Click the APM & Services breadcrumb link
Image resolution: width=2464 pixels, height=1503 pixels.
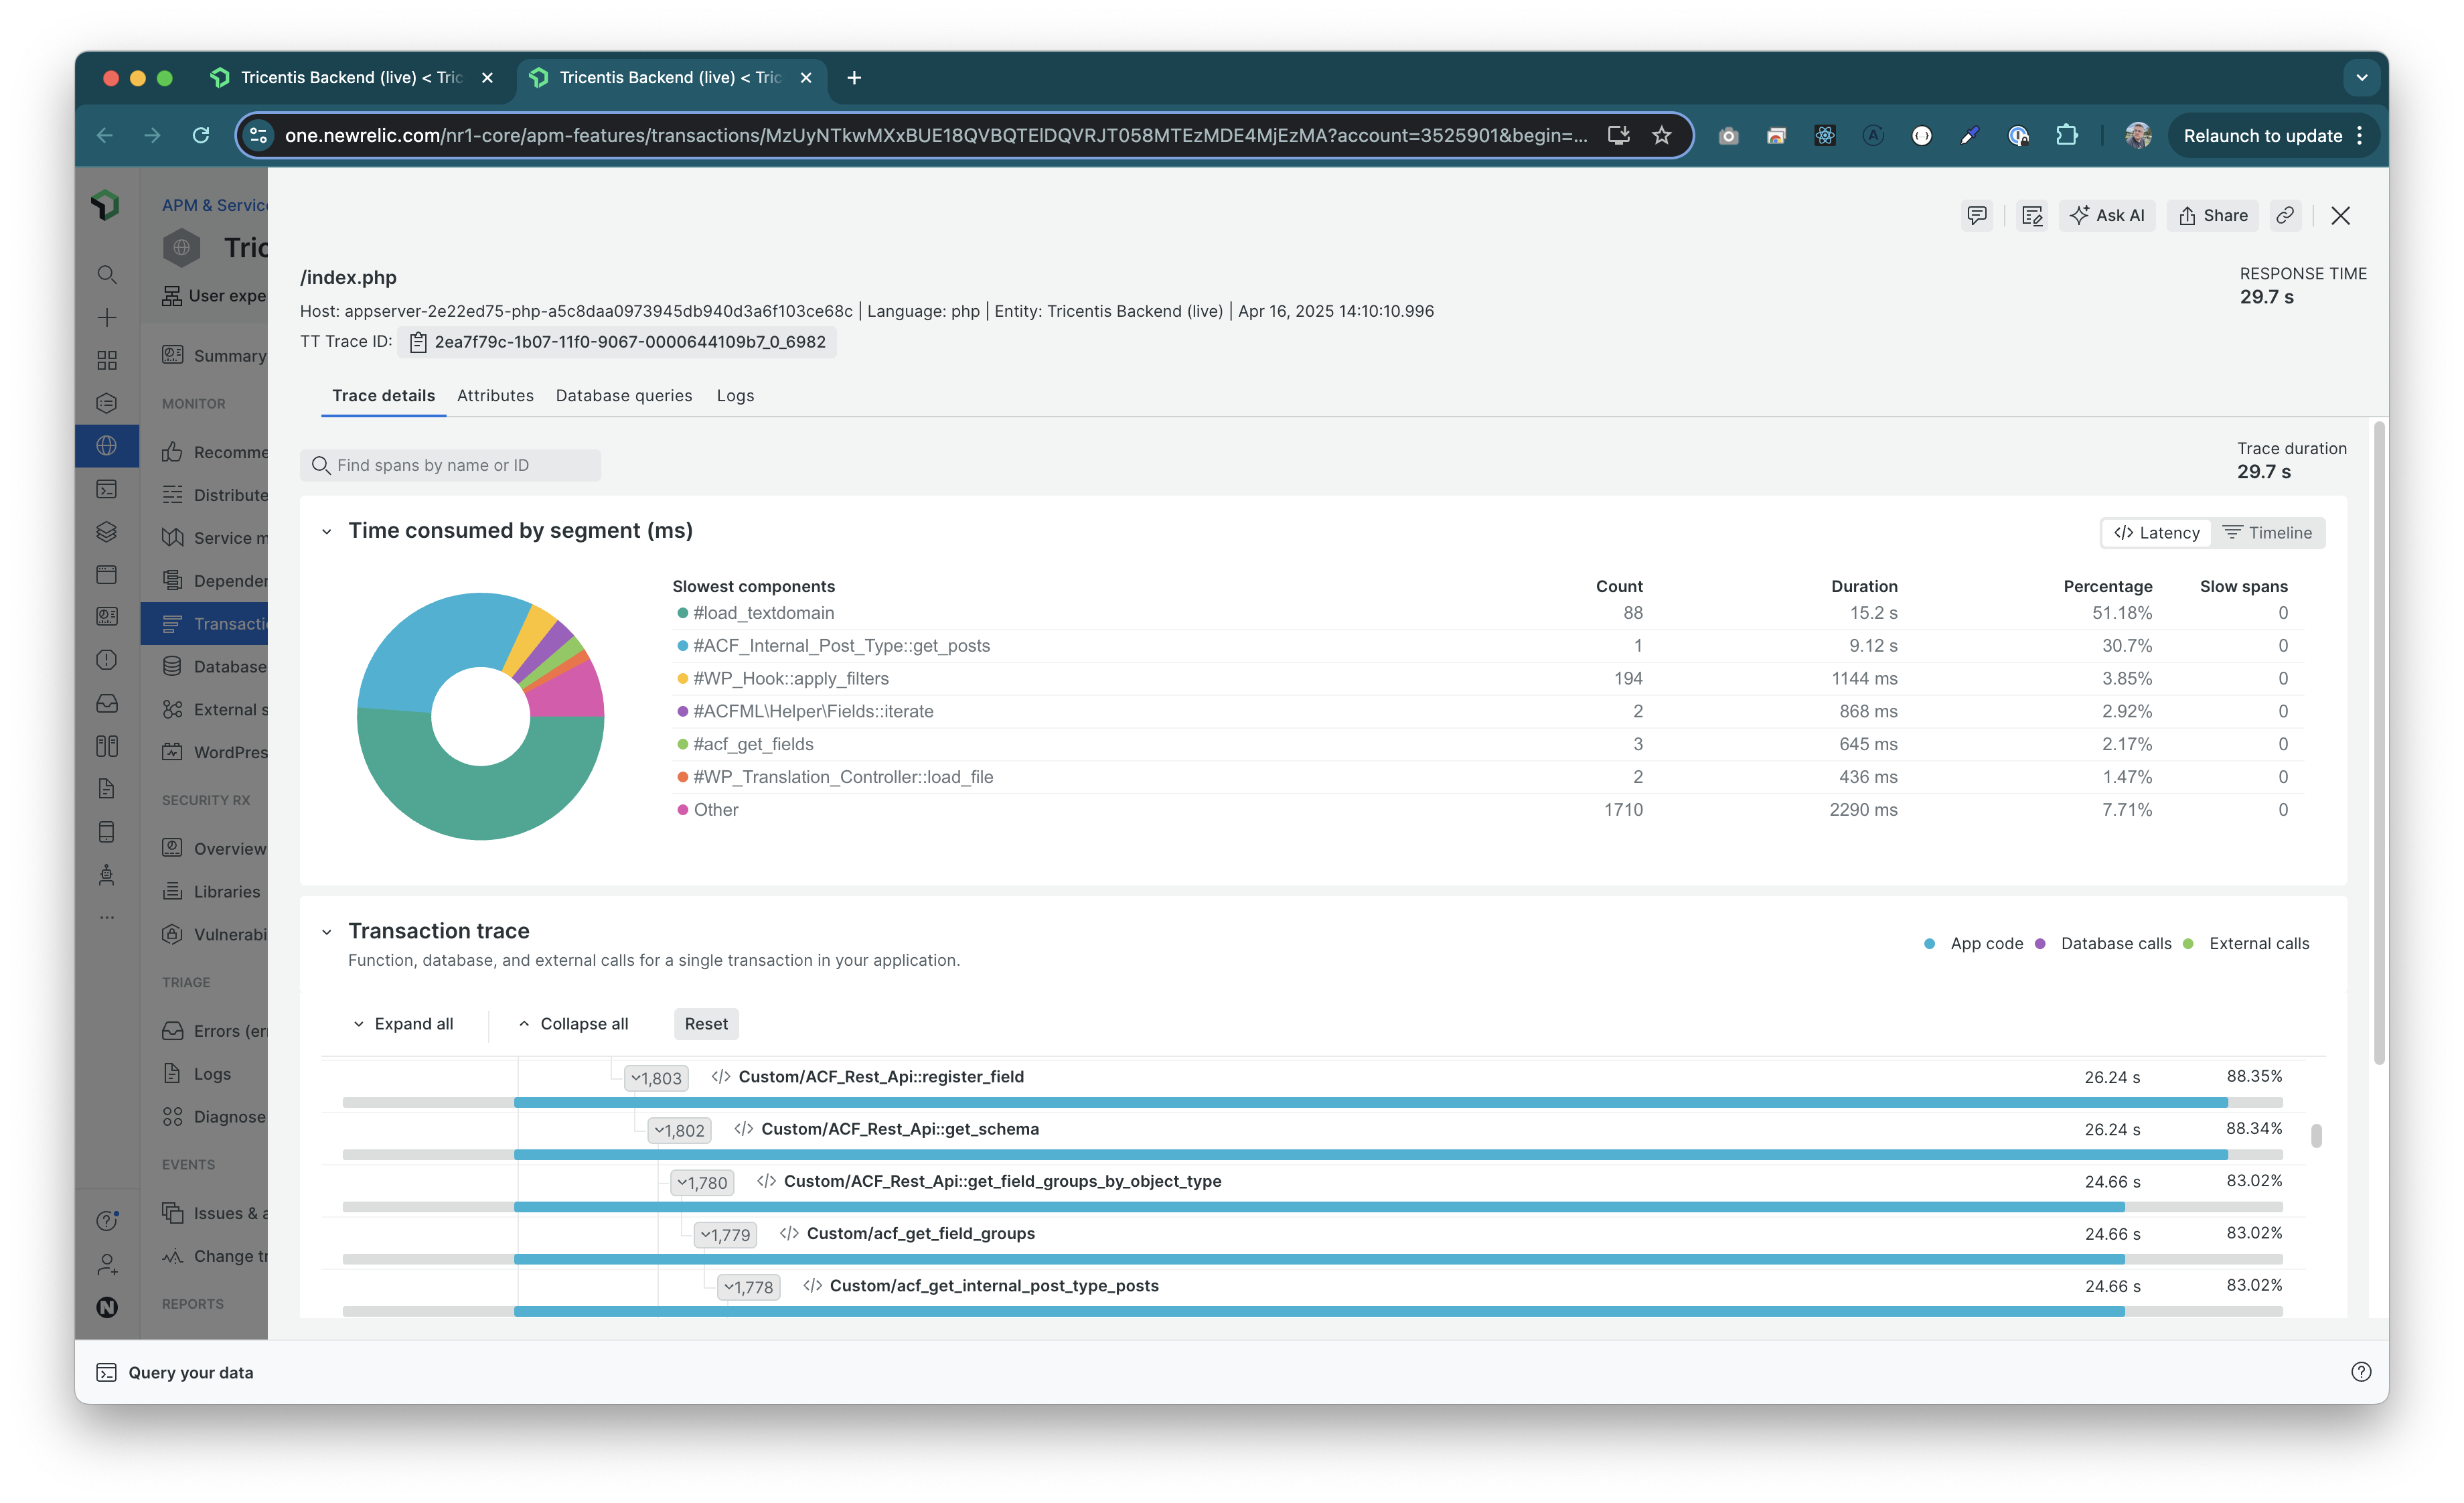[x=214, y=205]
